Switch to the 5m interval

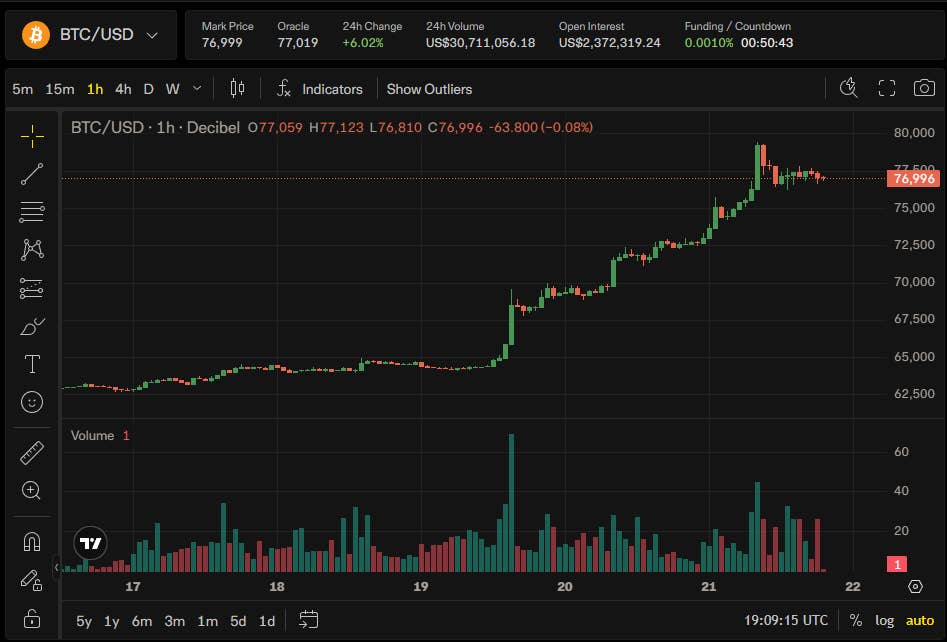(22, 89)
